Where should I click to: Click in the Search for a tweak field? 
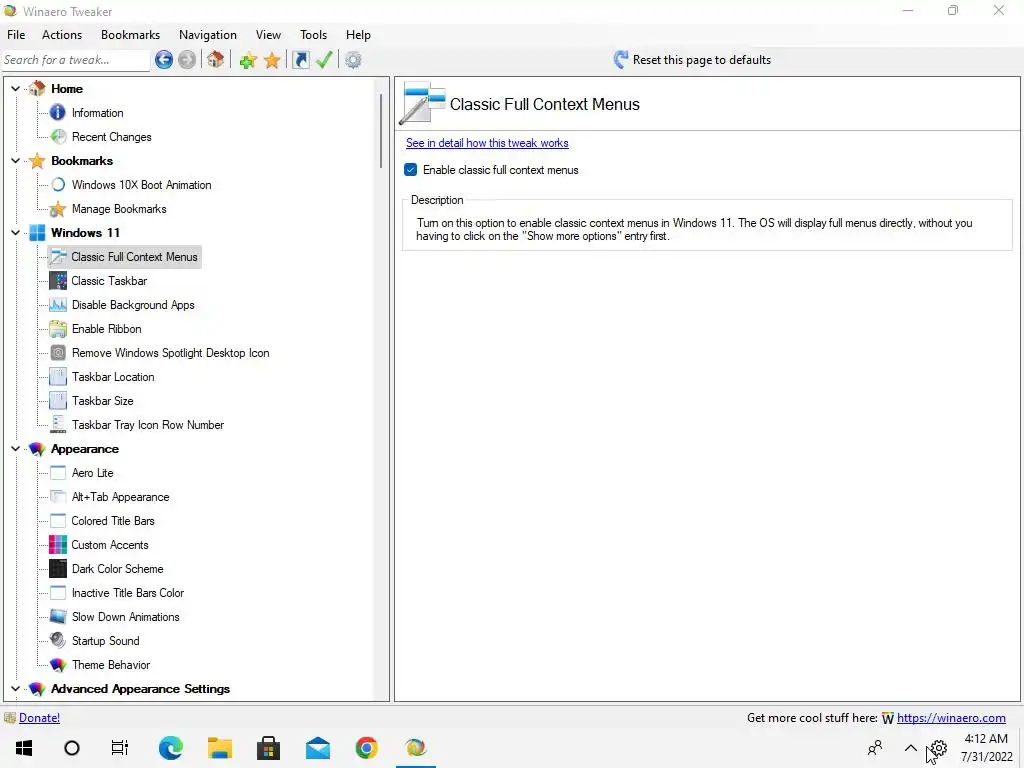[75, 60]
